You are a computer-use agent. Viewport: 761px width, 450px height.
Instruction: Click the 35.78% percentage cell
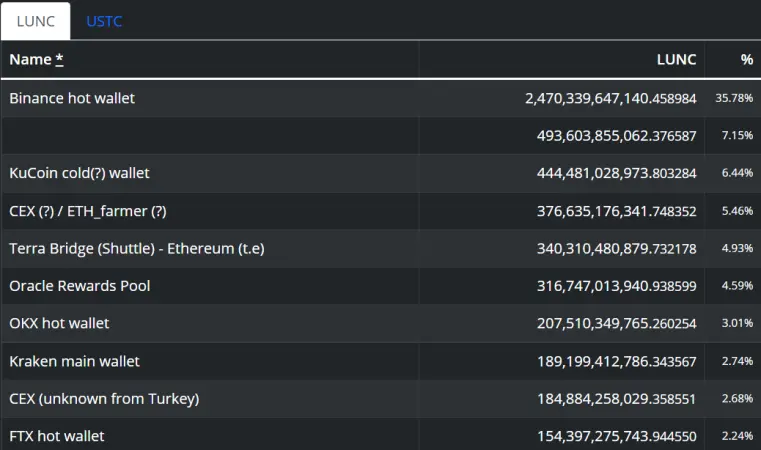[734, 98]
